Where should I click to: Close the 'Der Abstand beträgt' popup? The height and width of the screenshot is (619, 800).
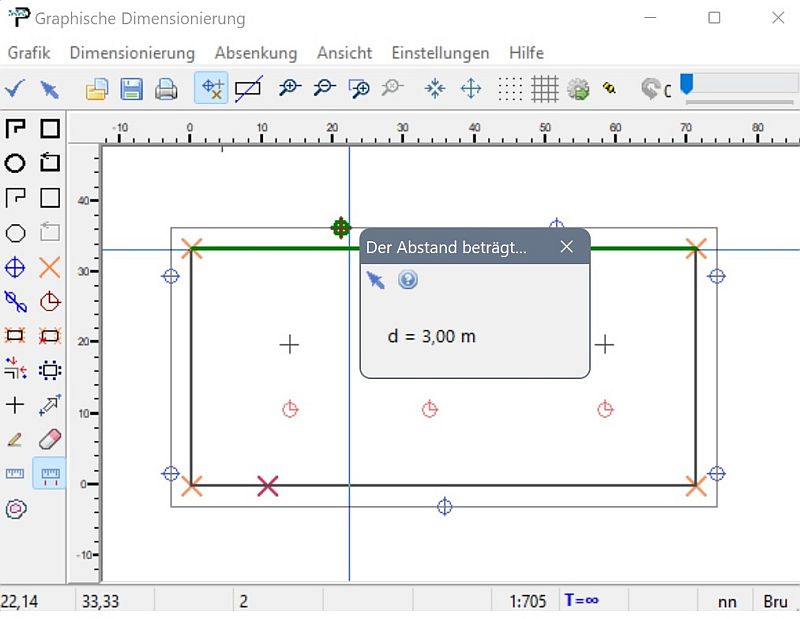(566, 247)
